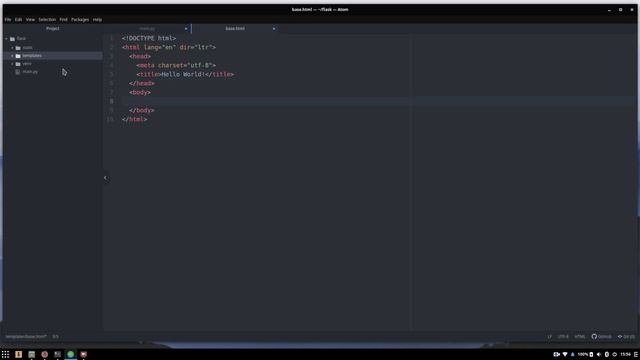Click the volume tray icon

(x=599, y=354)
